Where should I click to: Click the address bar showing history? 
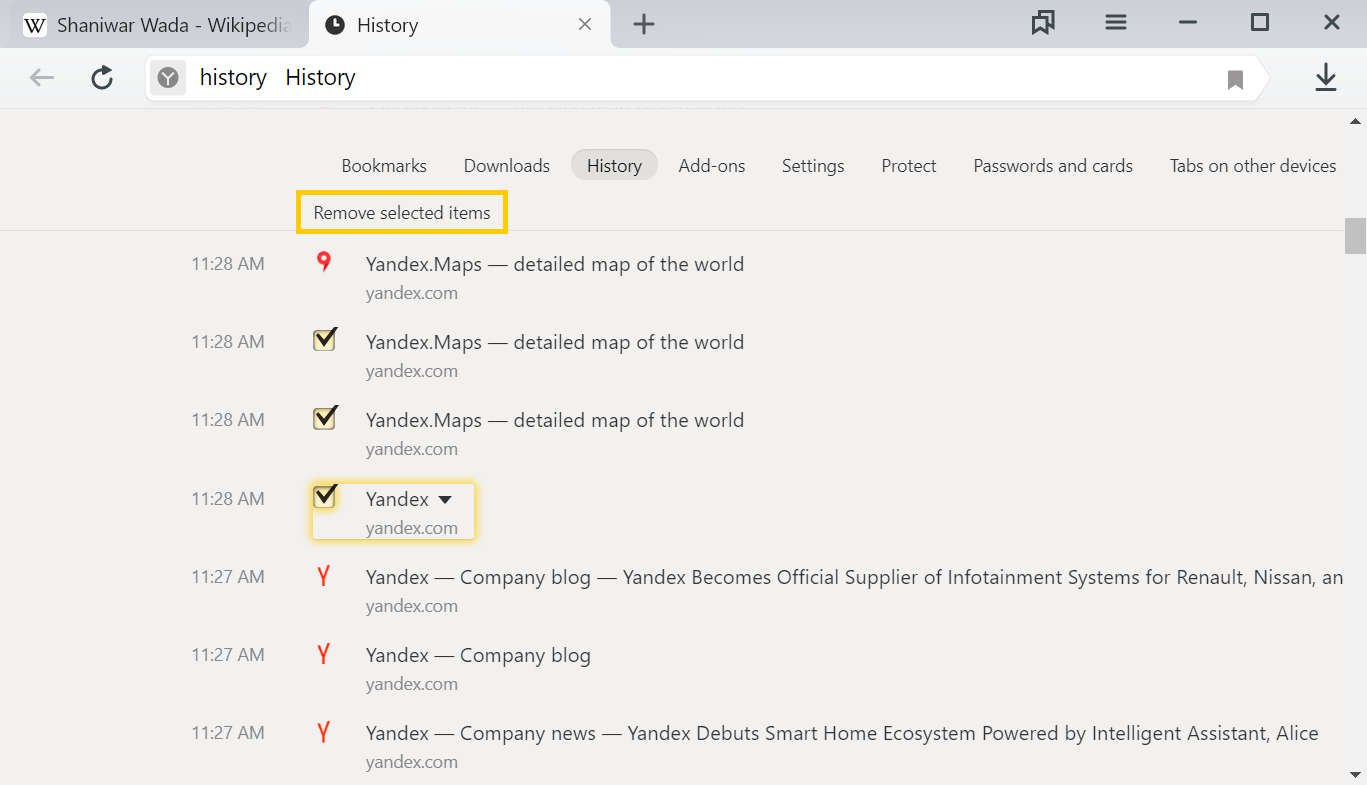point(705,78)
